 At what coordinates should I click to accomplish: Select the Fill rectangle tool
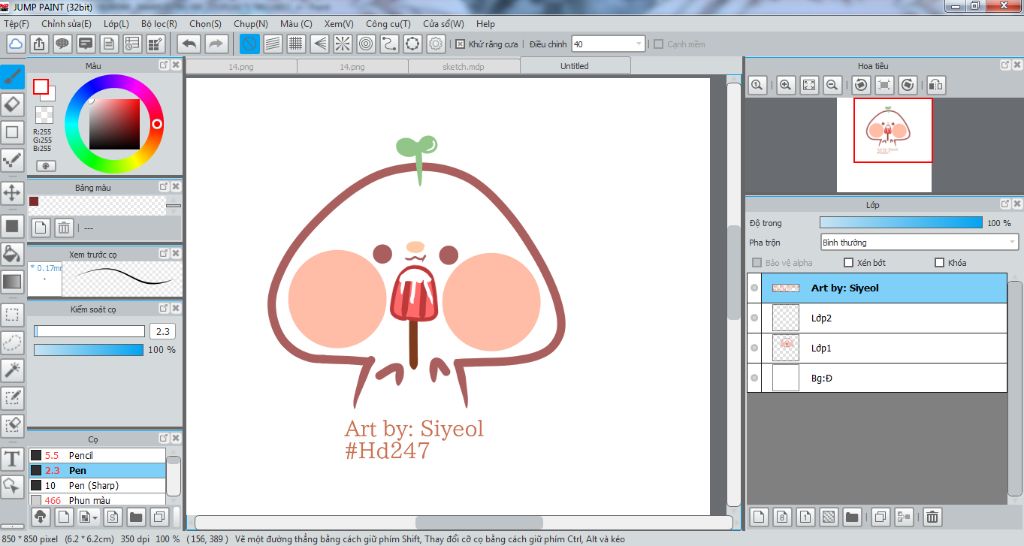(12, 227)
